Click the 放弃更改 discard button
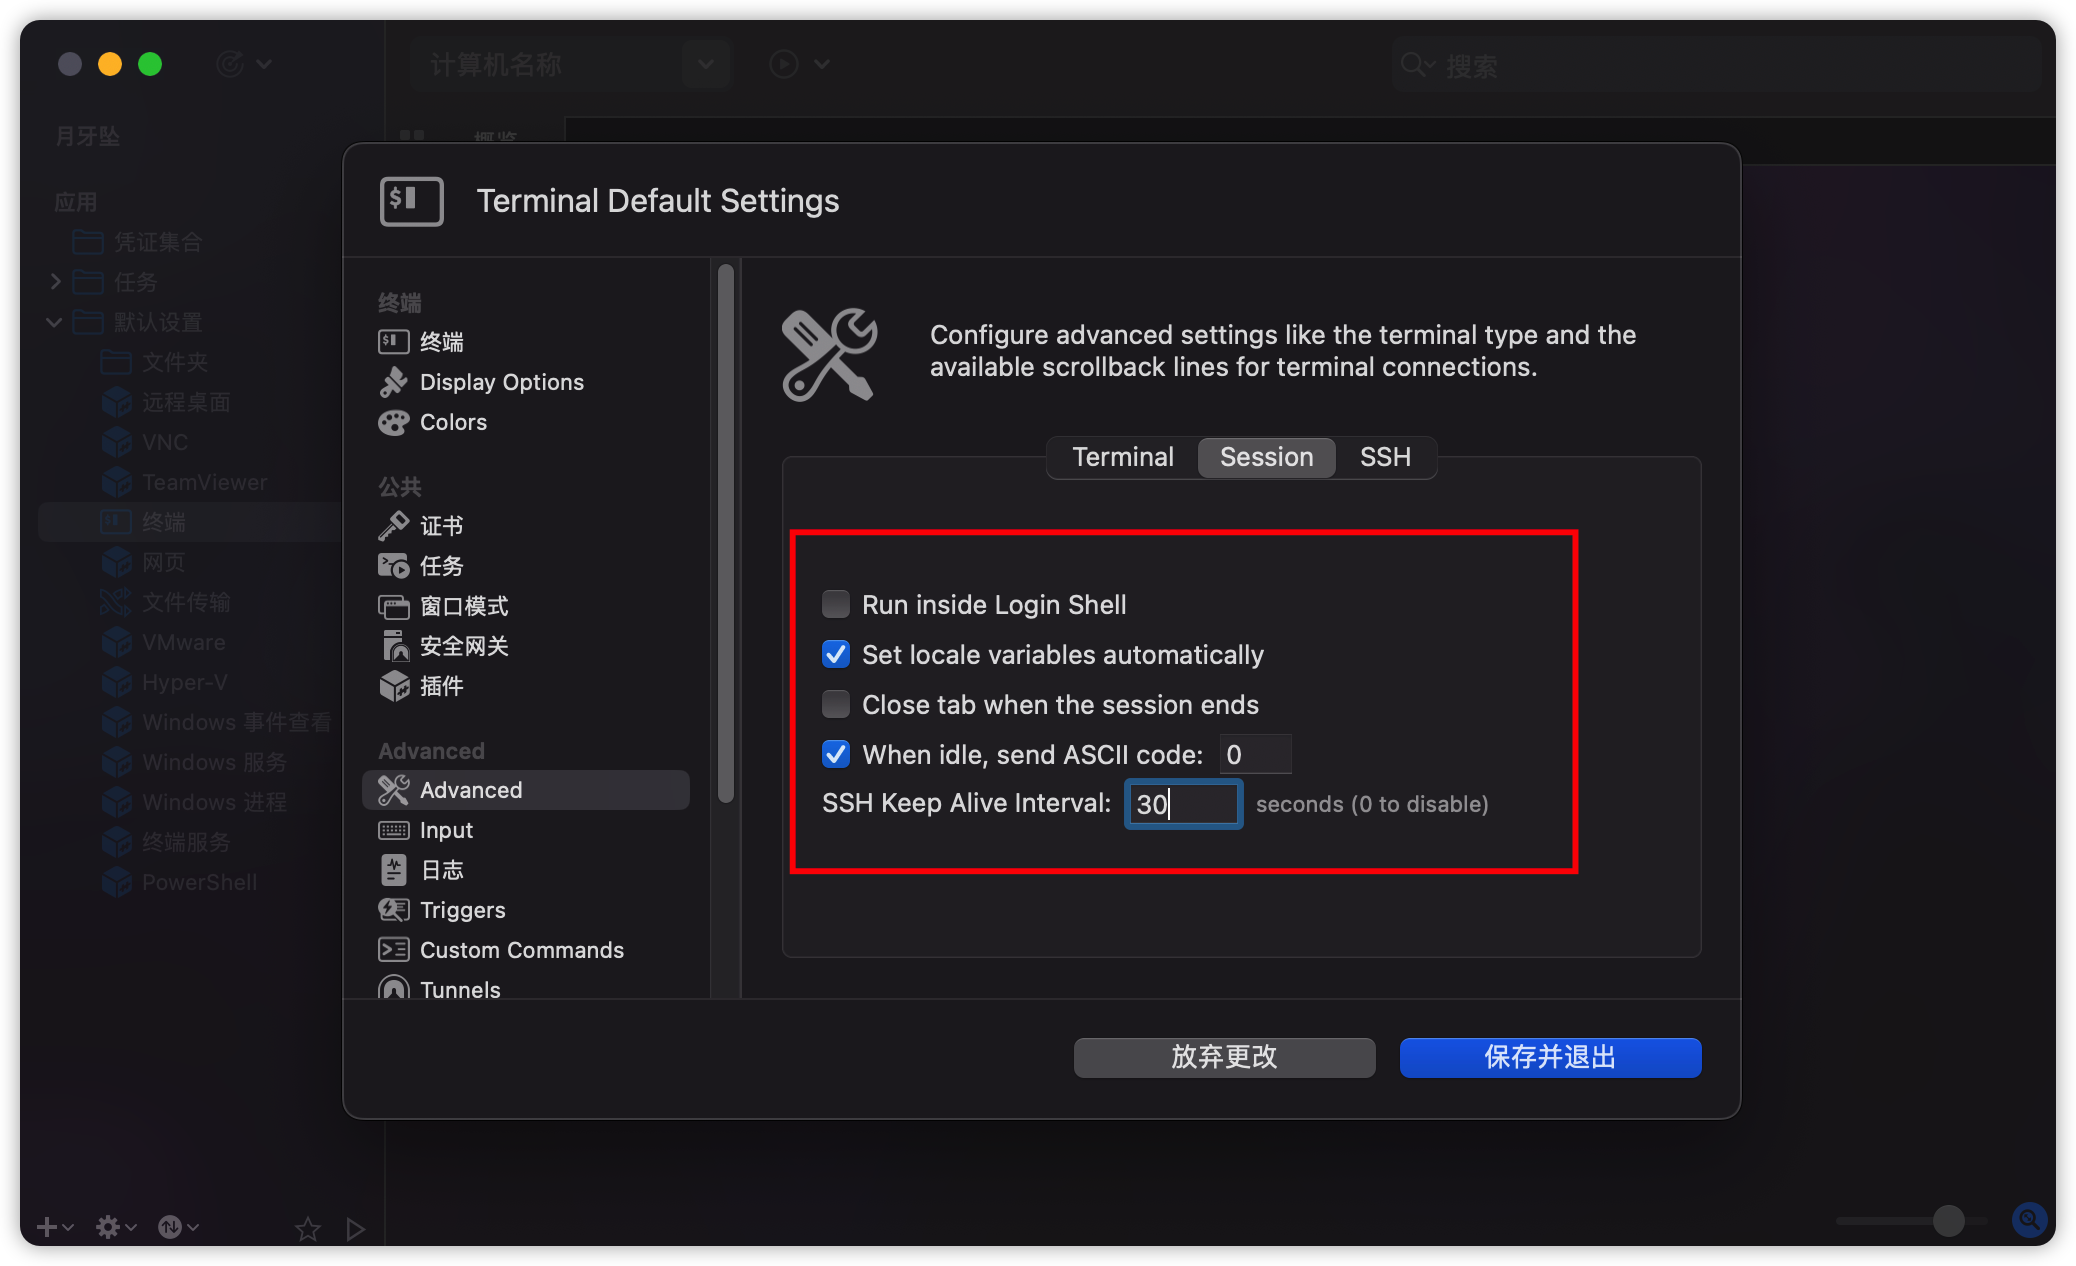2076x1266 pixels. [1224, 1057]
